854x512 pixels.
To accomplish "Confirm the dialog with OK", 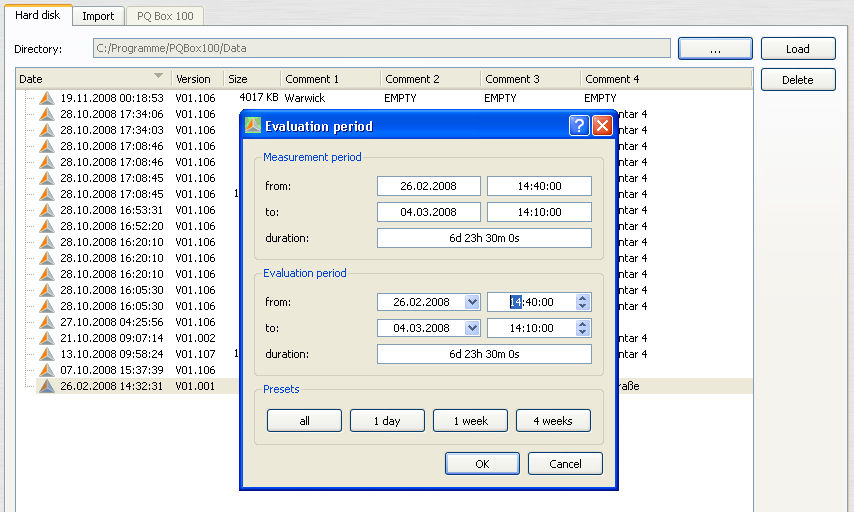I will coord(483,464).
